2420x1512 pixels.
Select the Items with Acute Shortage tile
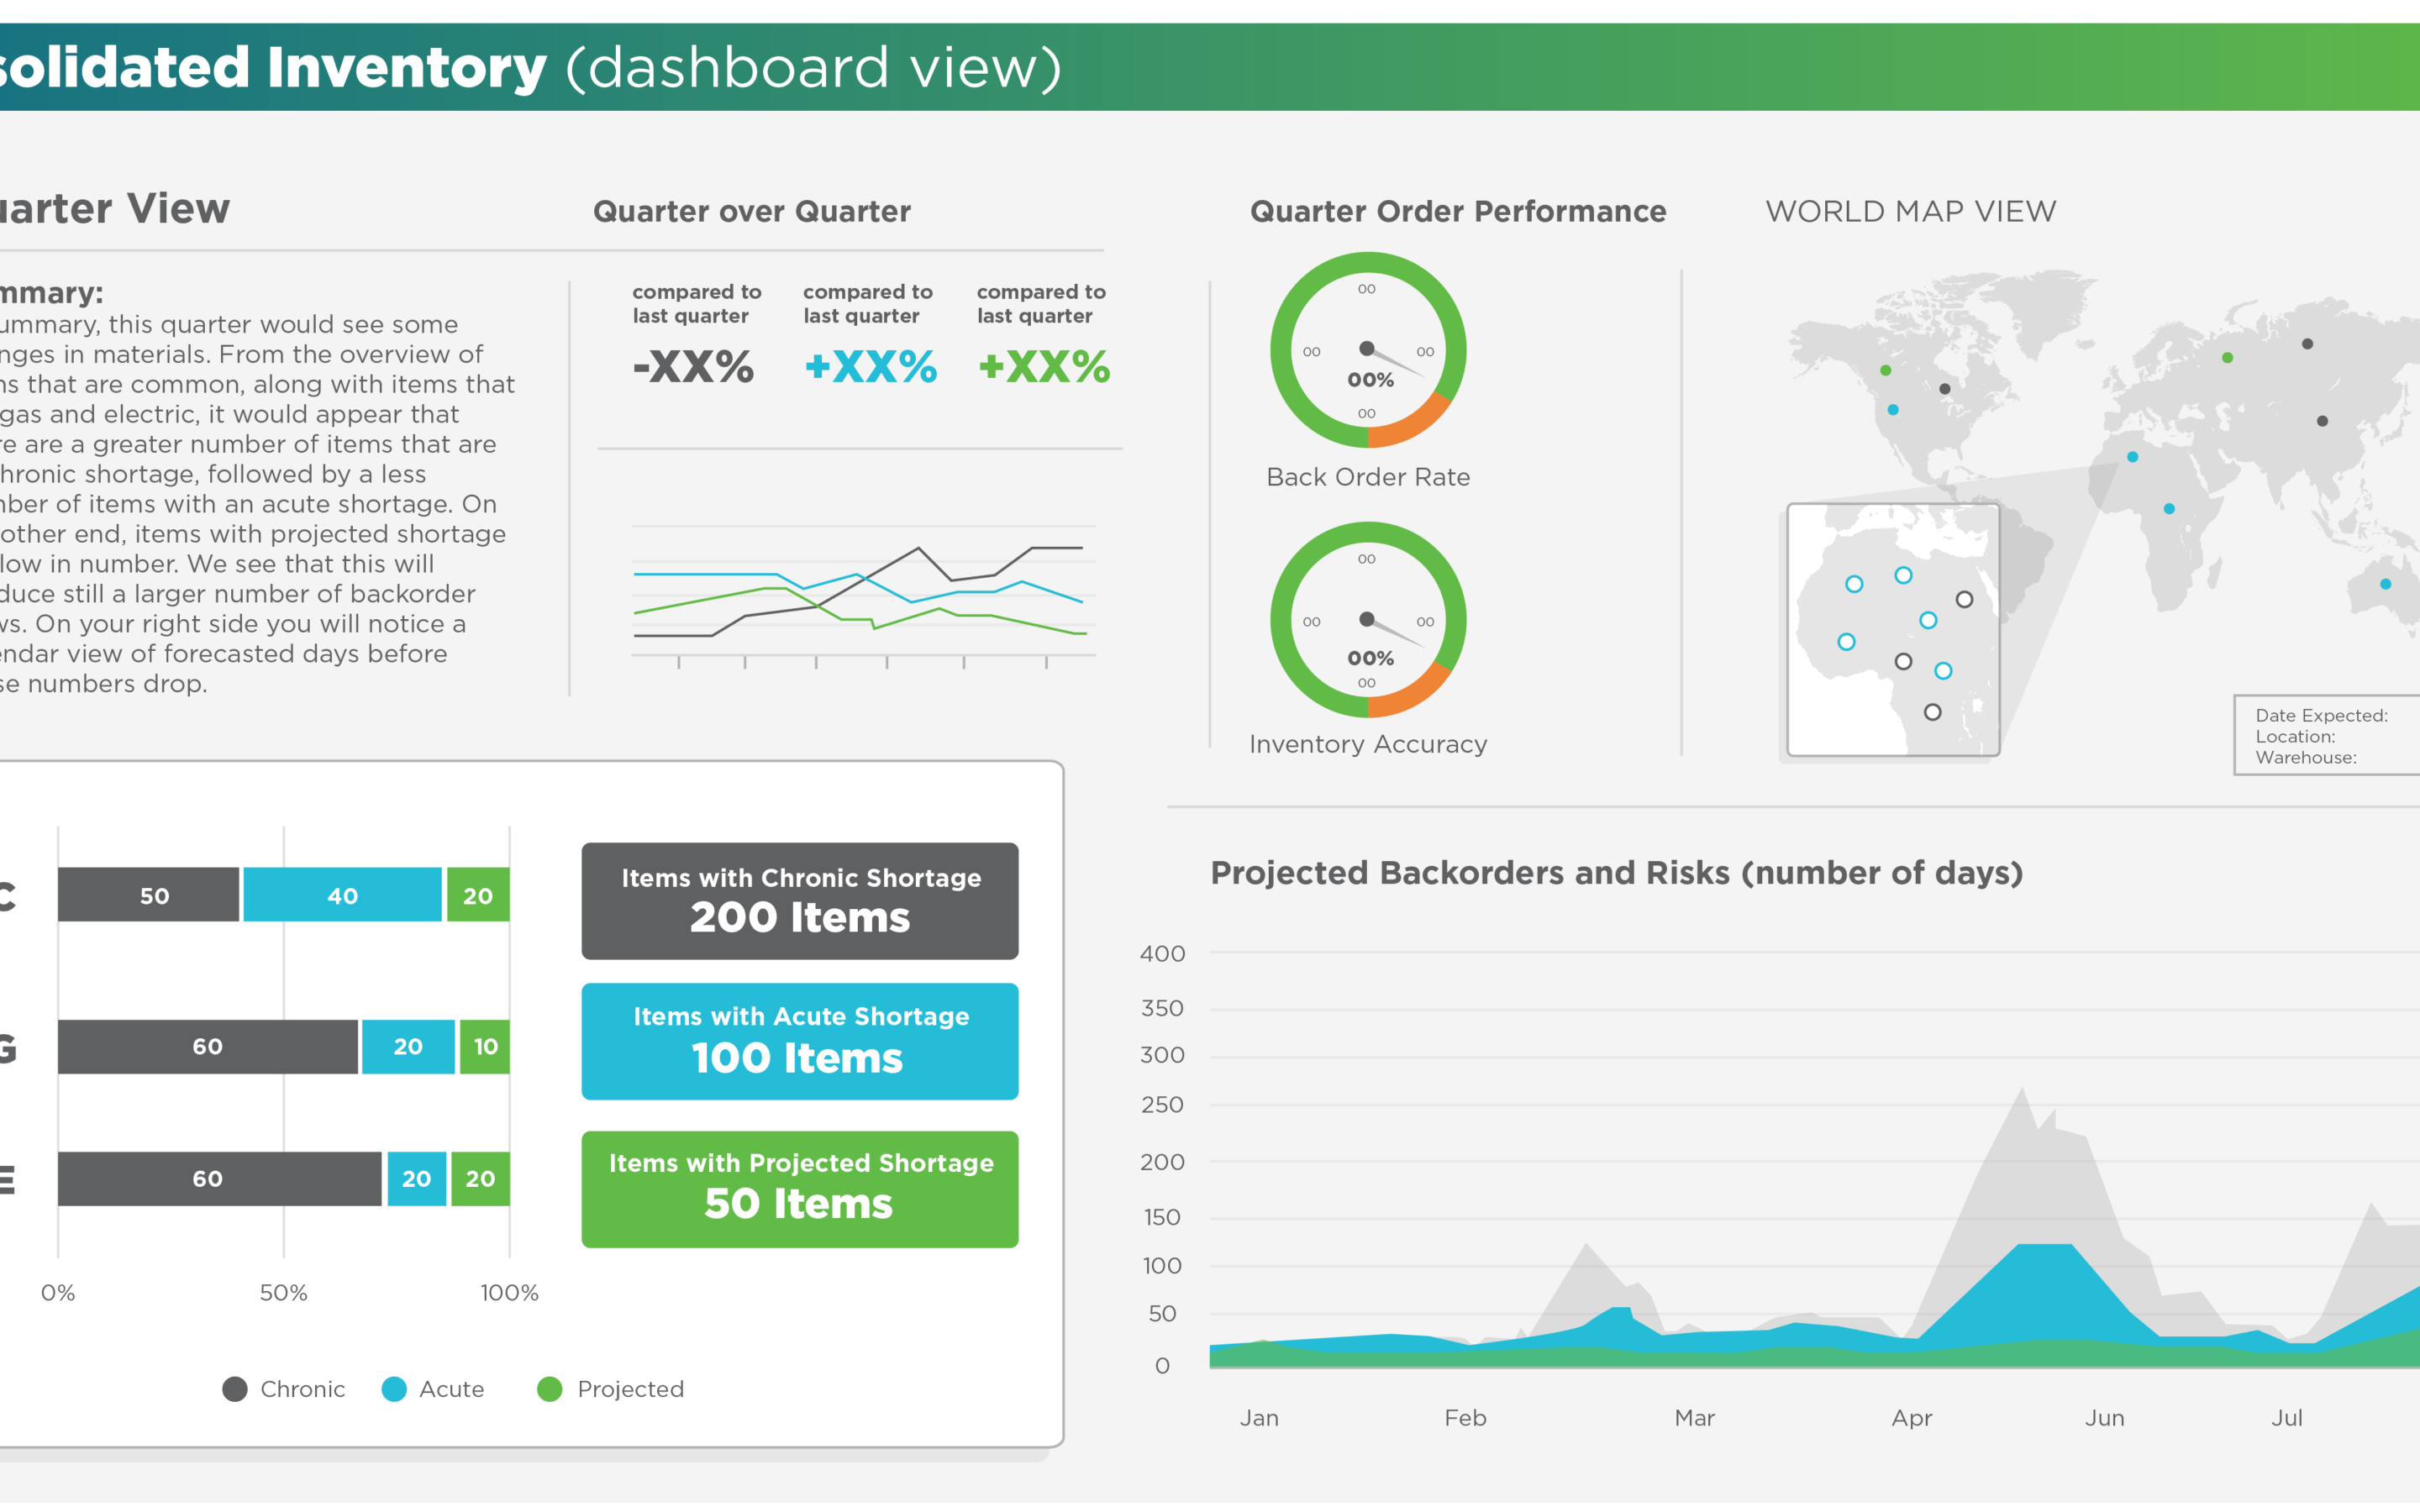pyautogui.click(x=799, y=1041)
